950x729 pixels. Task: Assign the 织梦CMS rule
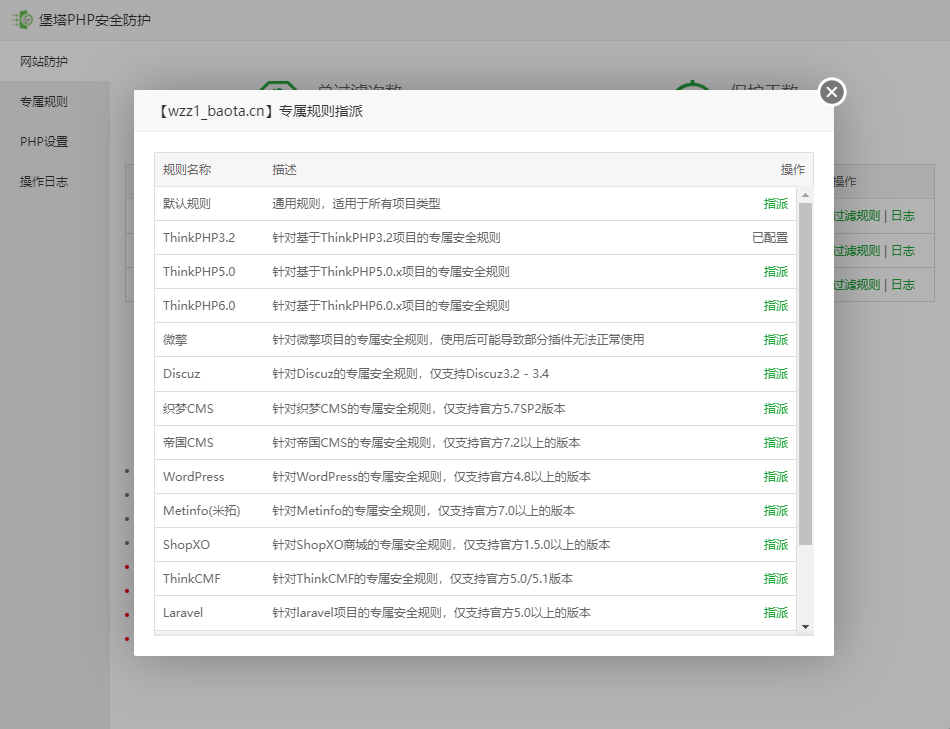point(776,408)
